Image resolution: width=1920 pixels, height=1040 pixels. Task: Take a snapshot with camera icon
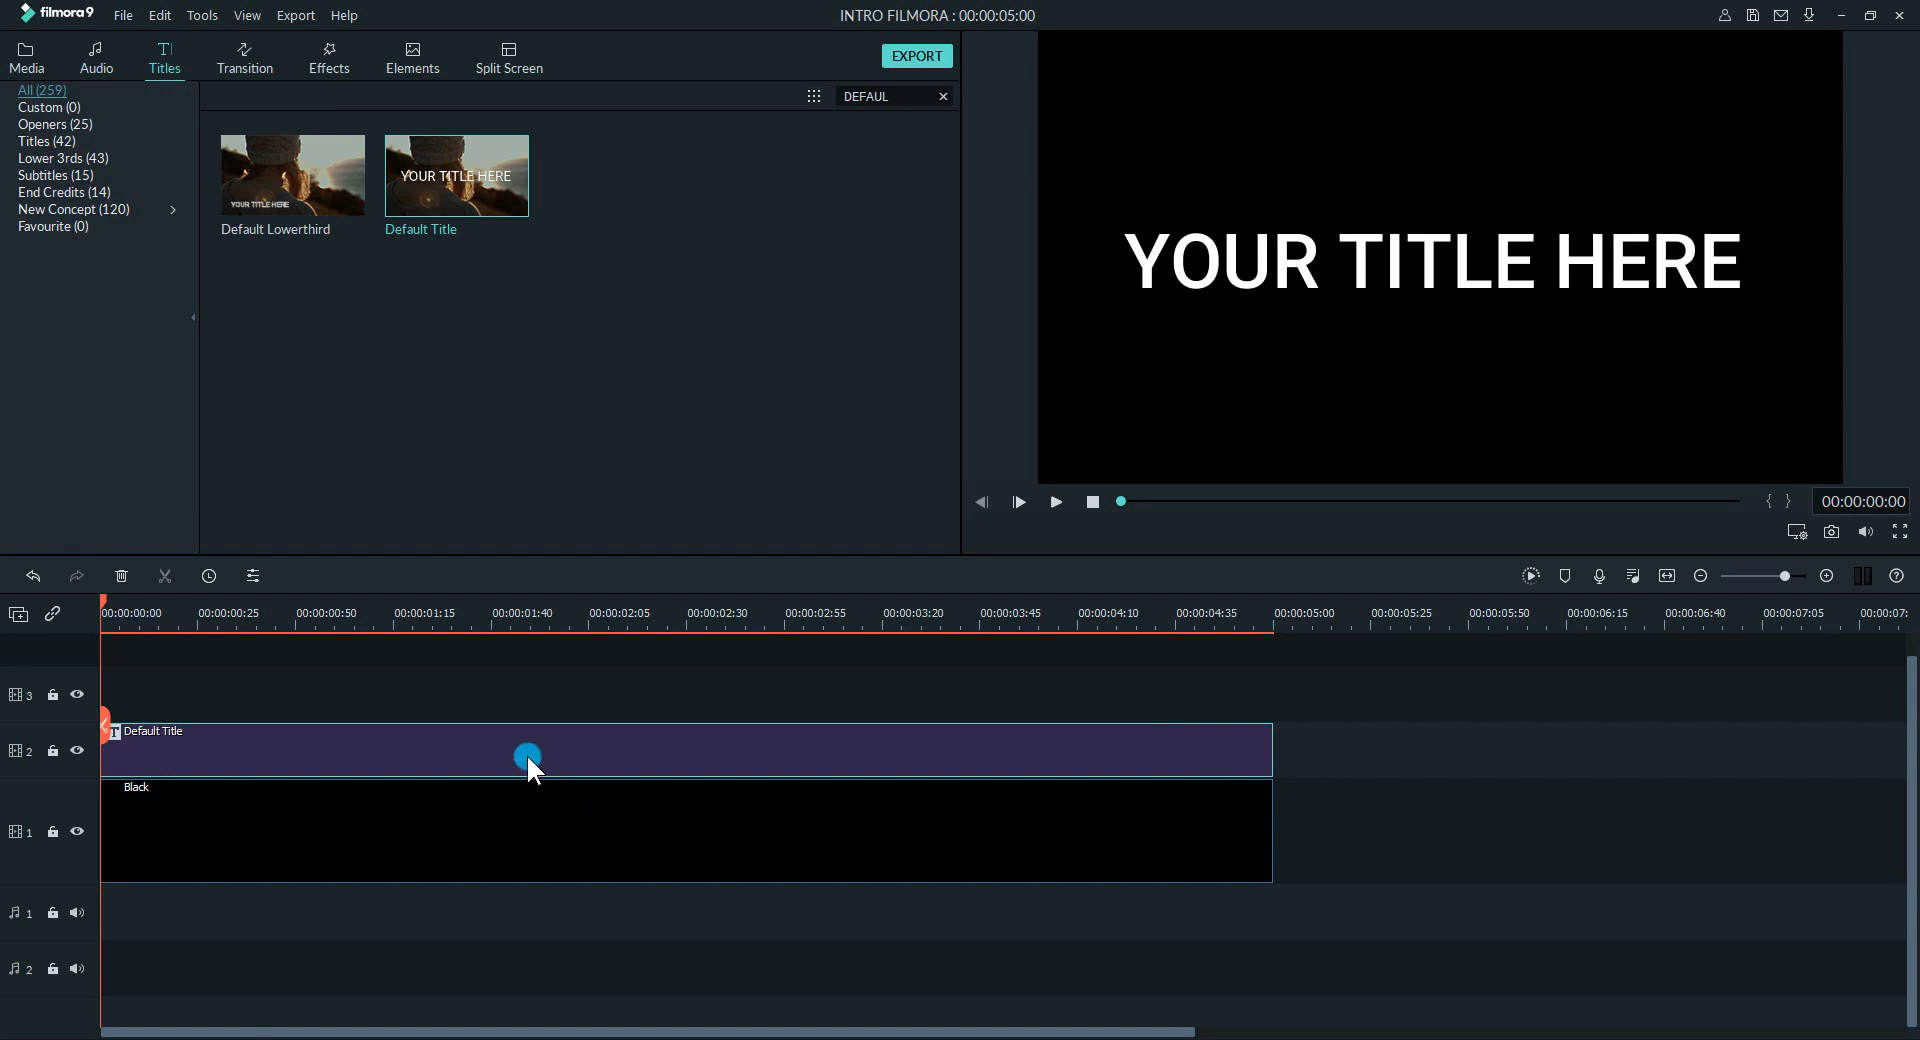[1831, 532]
